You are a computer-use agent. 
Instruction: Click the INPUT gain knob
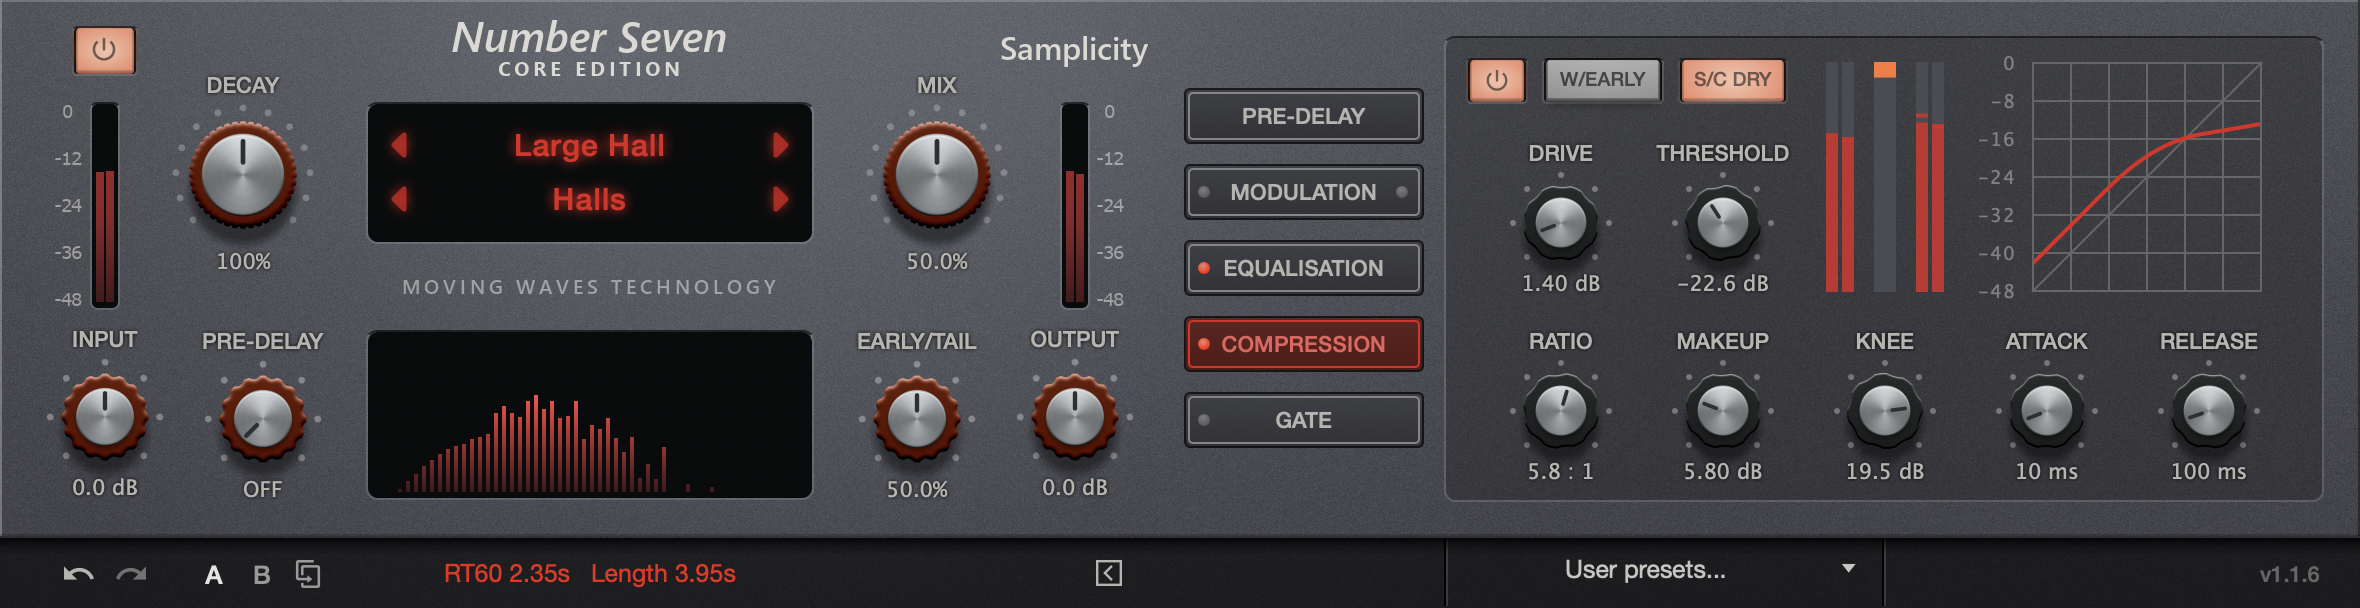(x=104, y=416)
